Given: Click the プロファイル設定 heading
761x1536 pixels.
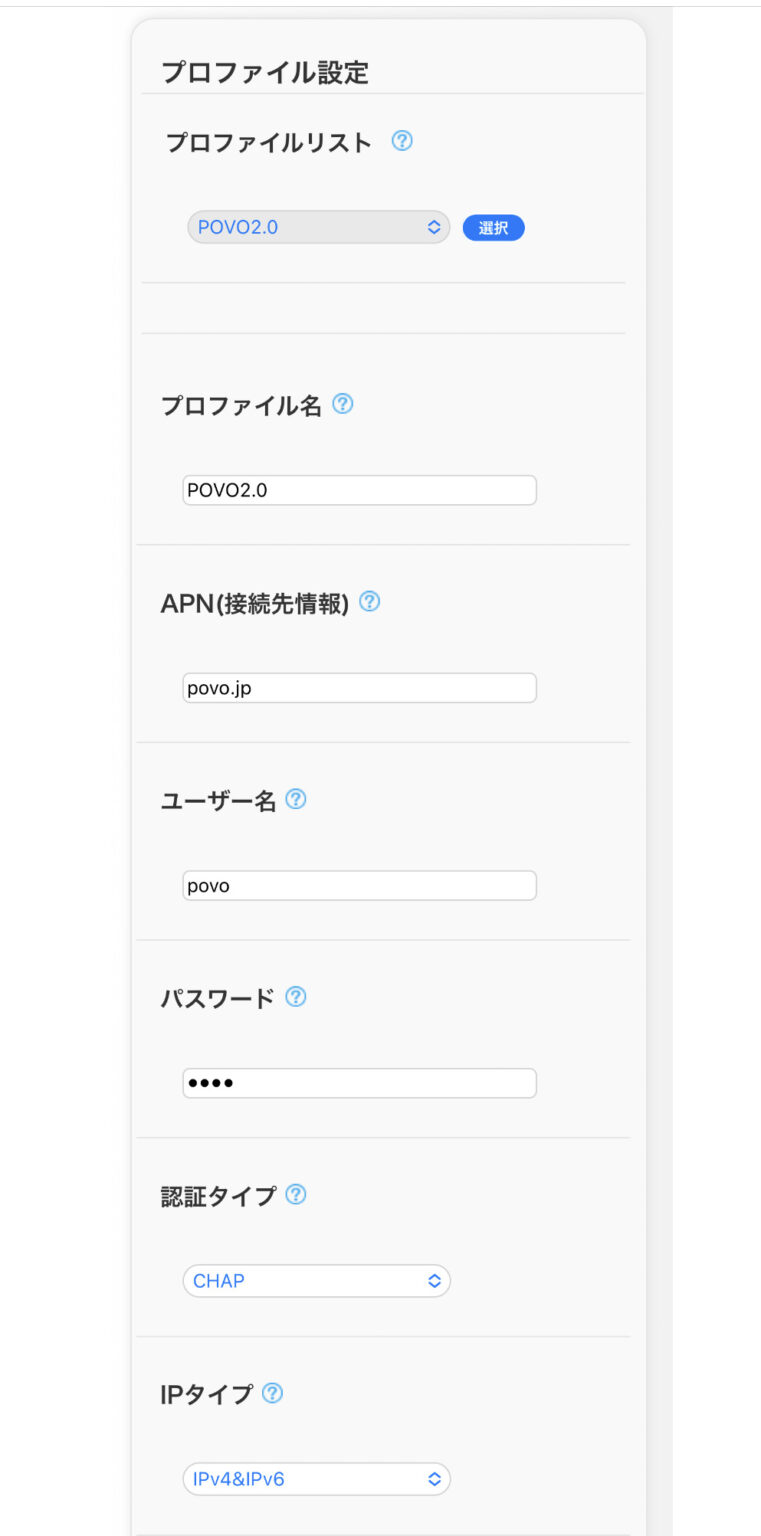Looking at the screenshot, I should pos(265,73).
